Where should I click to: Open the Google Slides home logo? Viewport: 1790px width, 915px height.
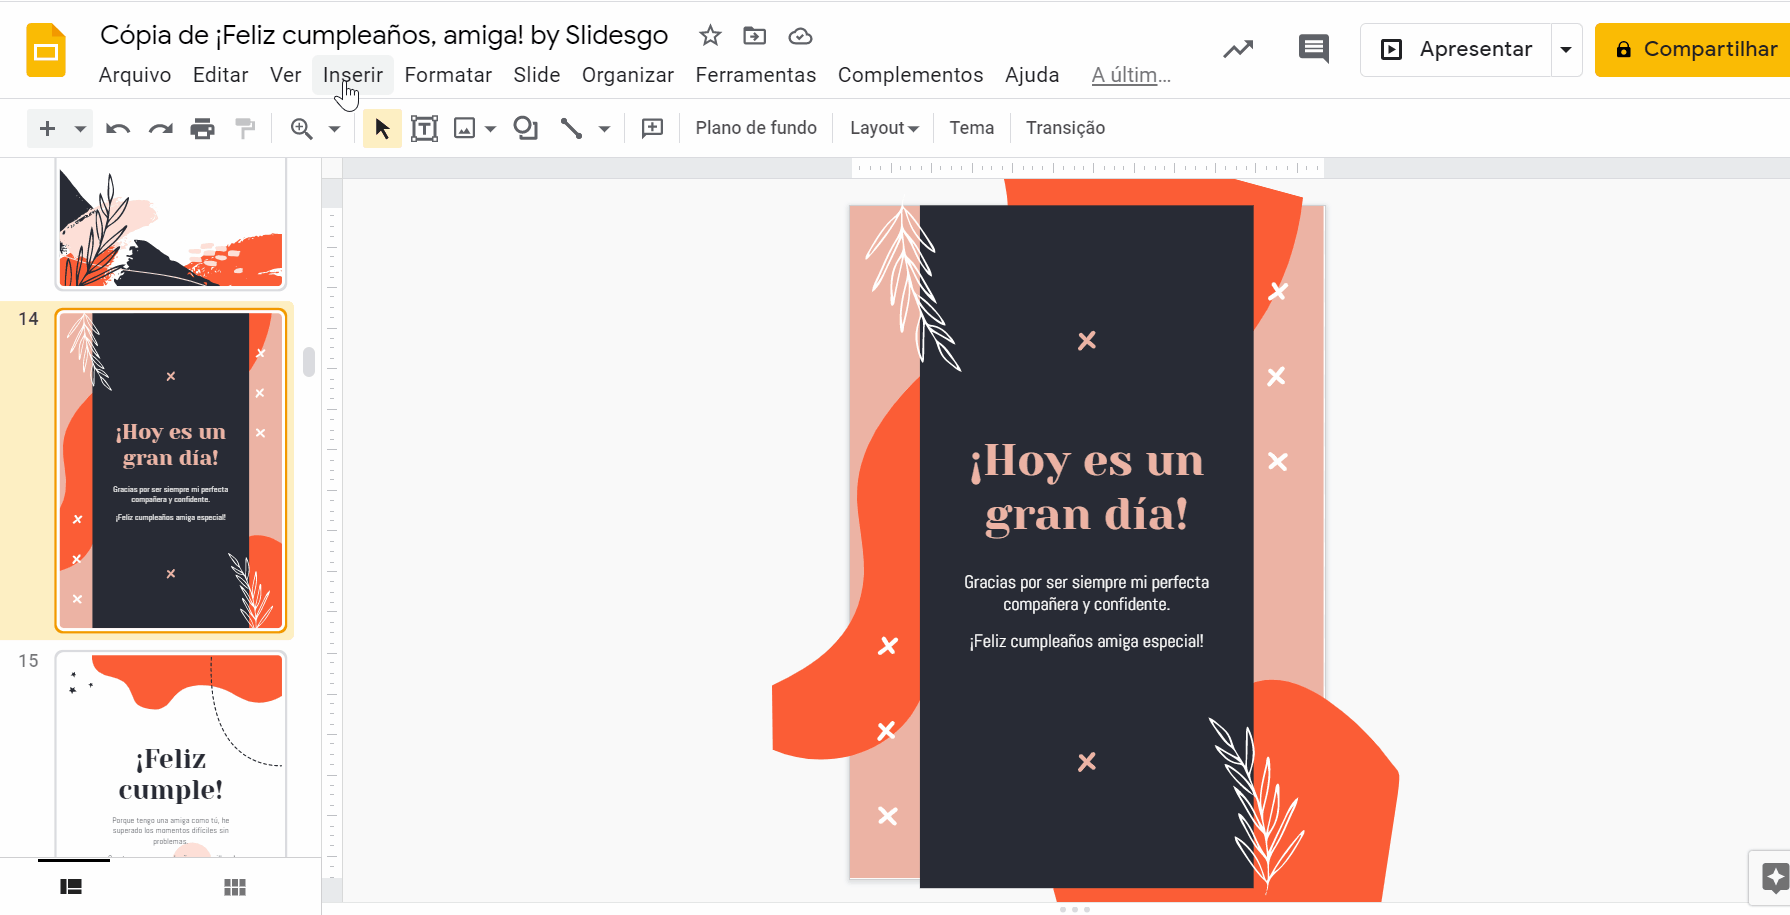tap(46, 50)
